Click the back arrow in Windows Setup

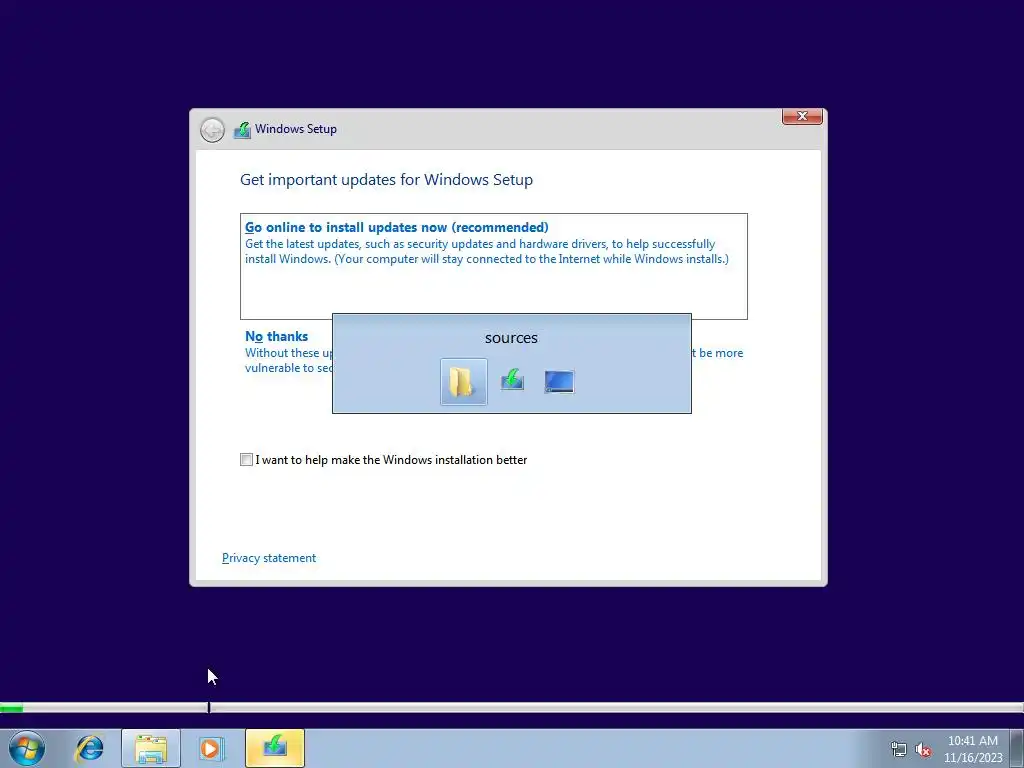[212, 129]
